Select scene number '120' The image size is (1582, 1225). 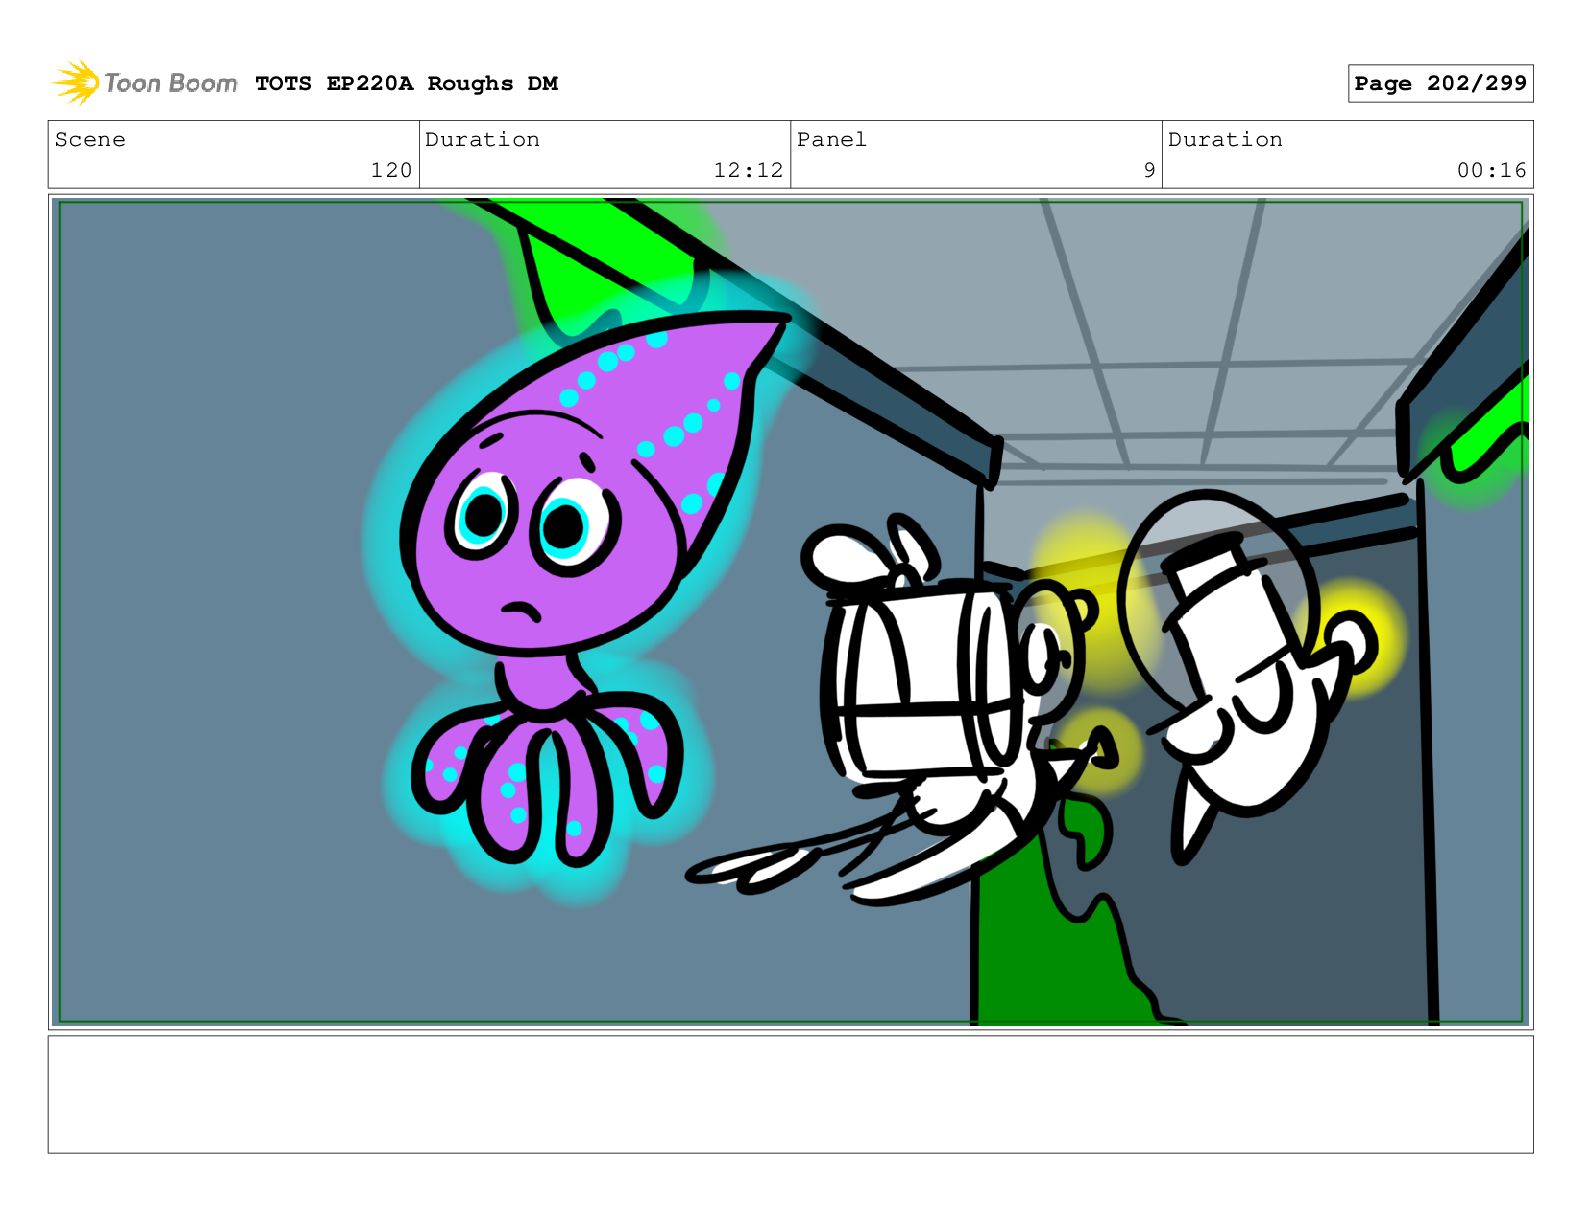click(x=391, y=171)
